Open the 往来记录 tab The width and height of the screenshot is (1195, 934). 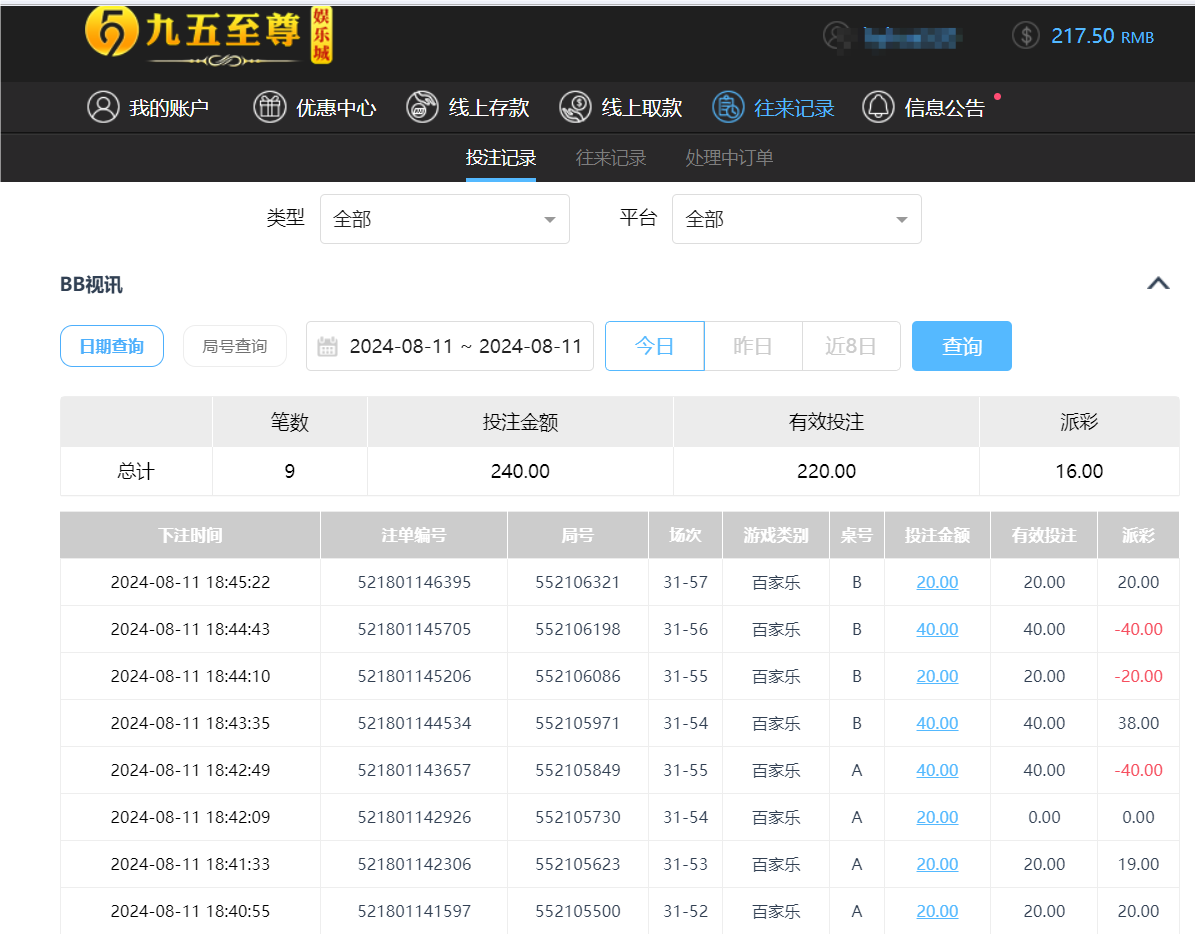[610, 157]
